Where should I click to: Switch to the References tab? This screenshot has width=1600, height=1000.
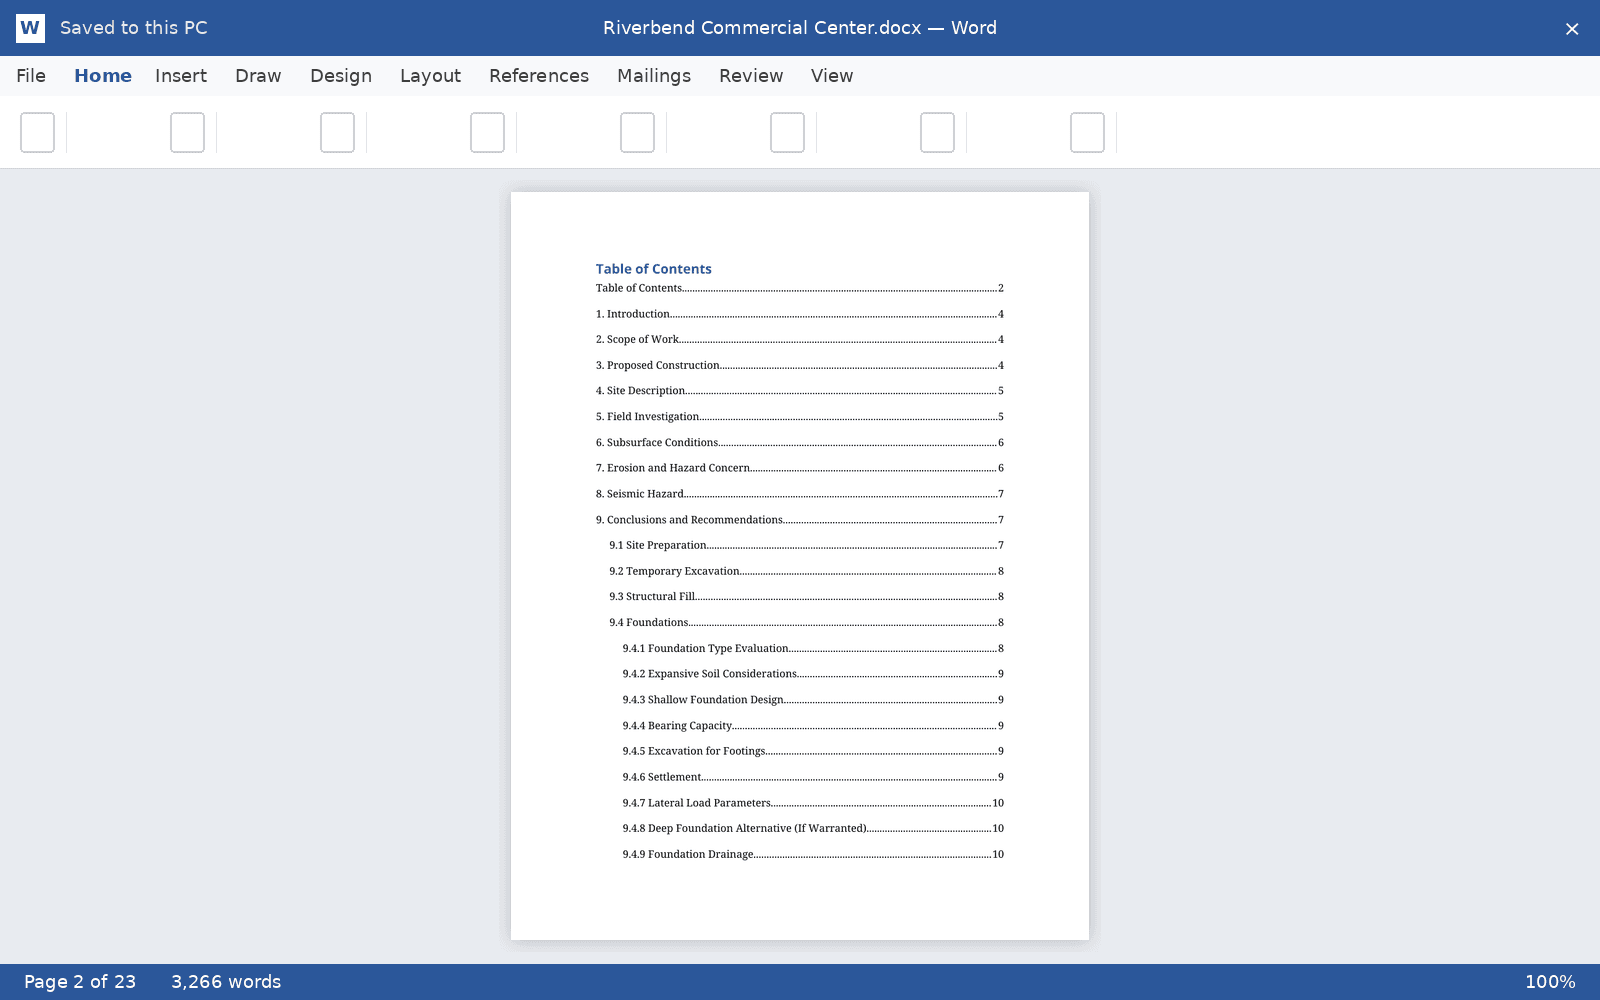click(539, 76)
